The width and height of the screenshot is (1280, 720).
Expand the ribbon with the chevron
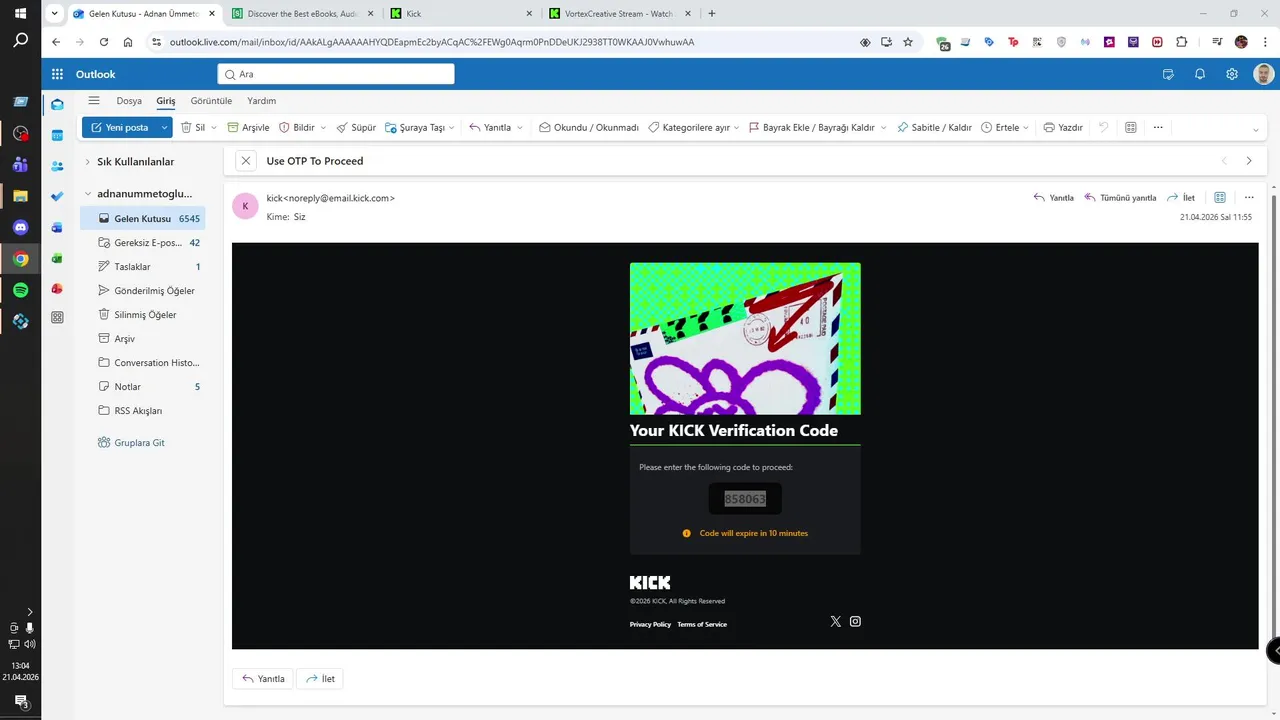(1256, 129)
